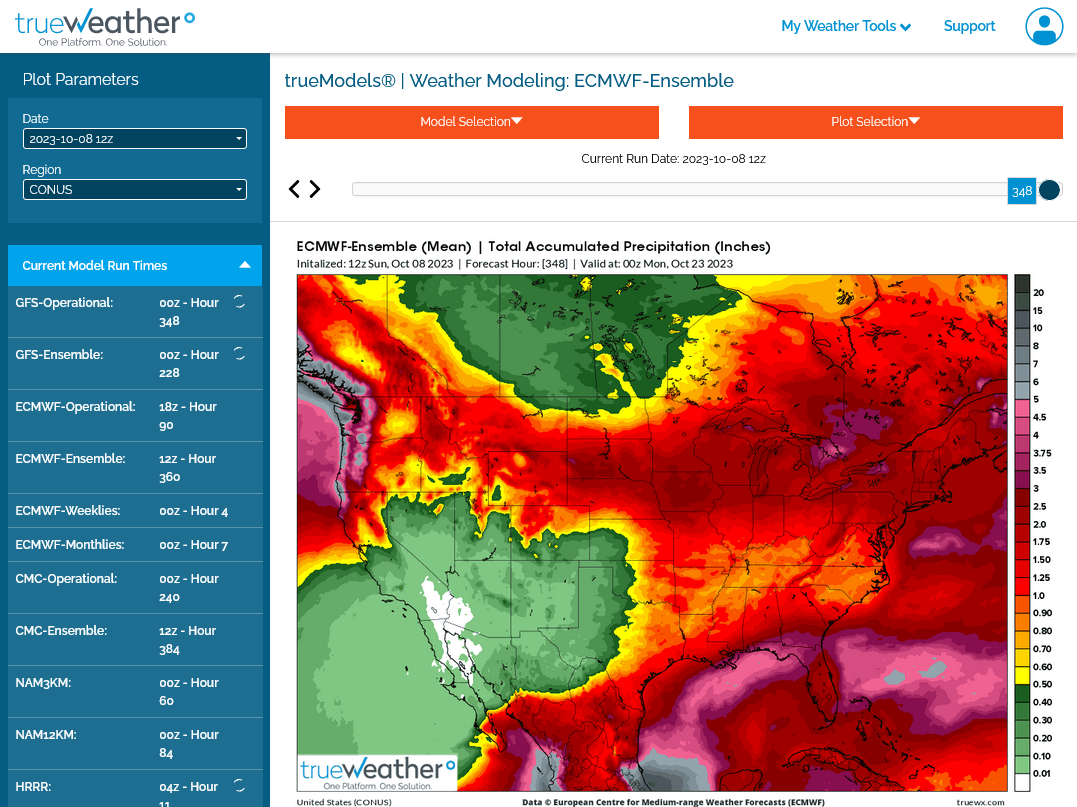Click 00z - Hour 240 run time
The width and height of the screenshot is (1077, 807).
click(189, 588)
